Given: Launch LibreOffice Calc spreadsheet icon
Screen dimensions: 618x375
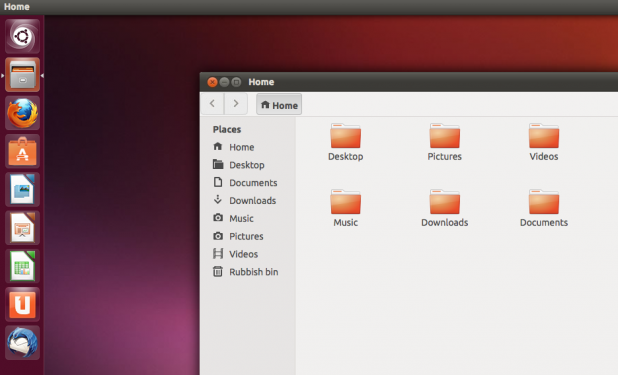Looking at the screenshot, I should pyautogui.click(x=22, y=266).
